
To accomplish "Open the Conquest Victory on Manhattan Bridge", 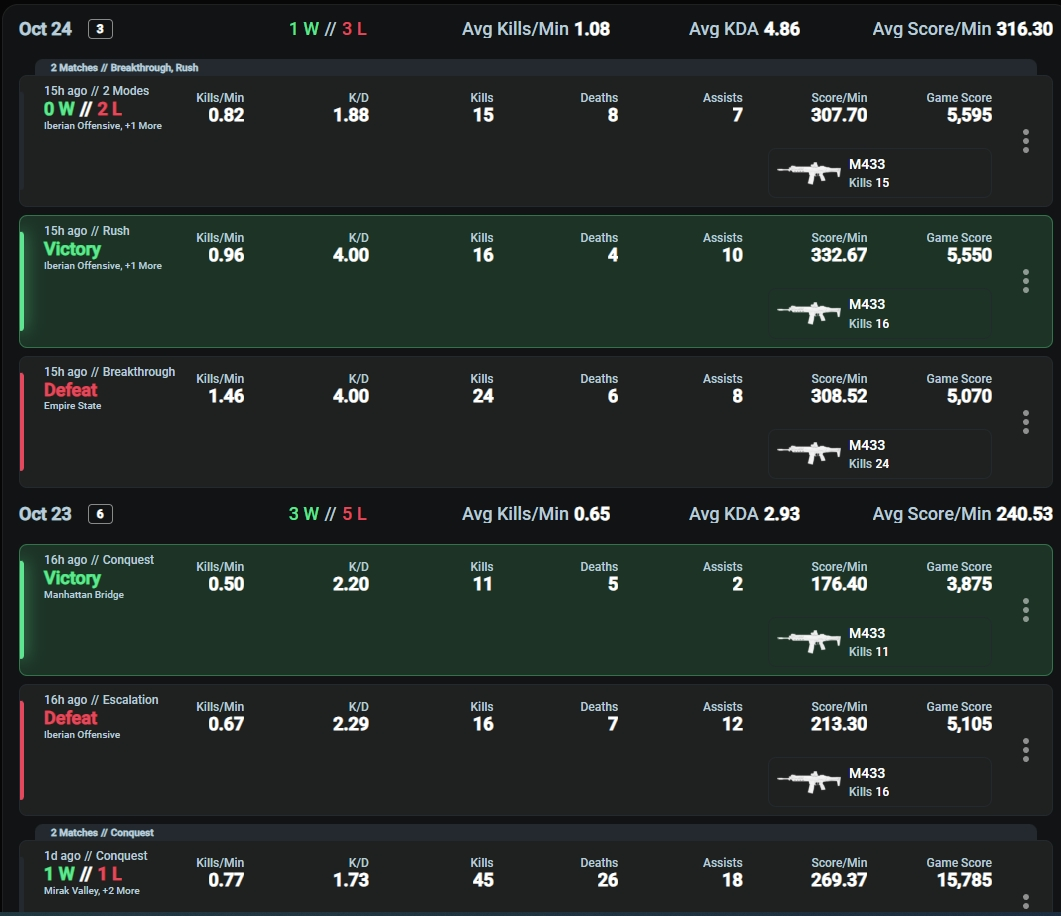I will (536, 610).
